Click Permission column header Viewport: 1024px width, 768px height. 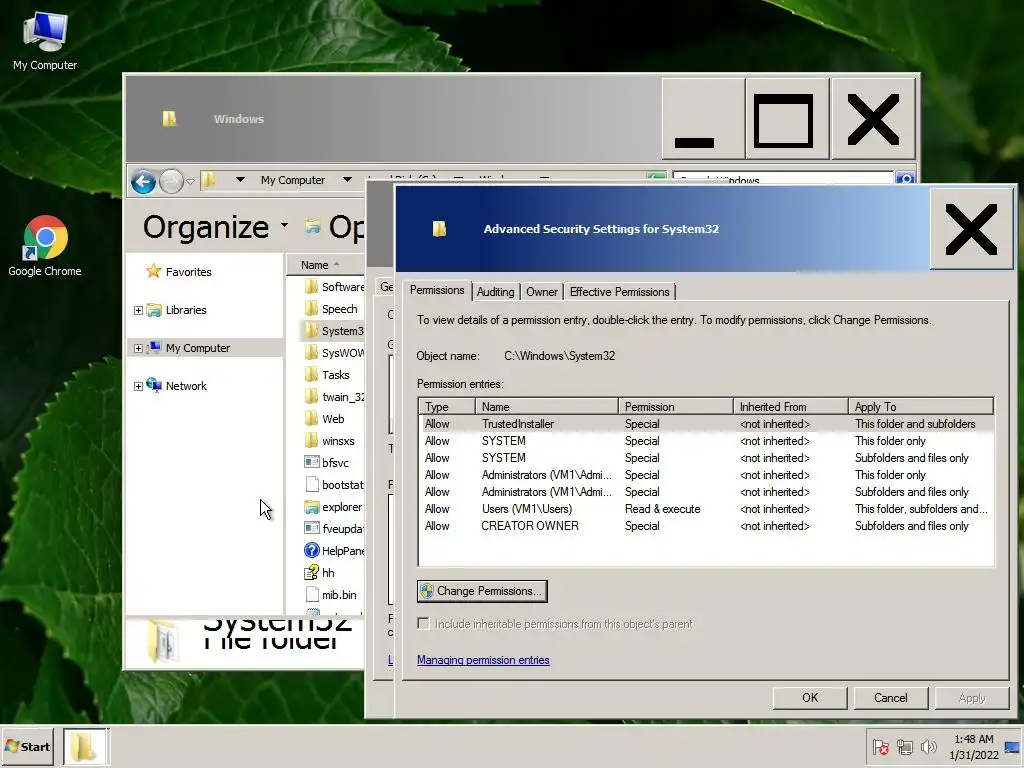(x=675, y=407)
